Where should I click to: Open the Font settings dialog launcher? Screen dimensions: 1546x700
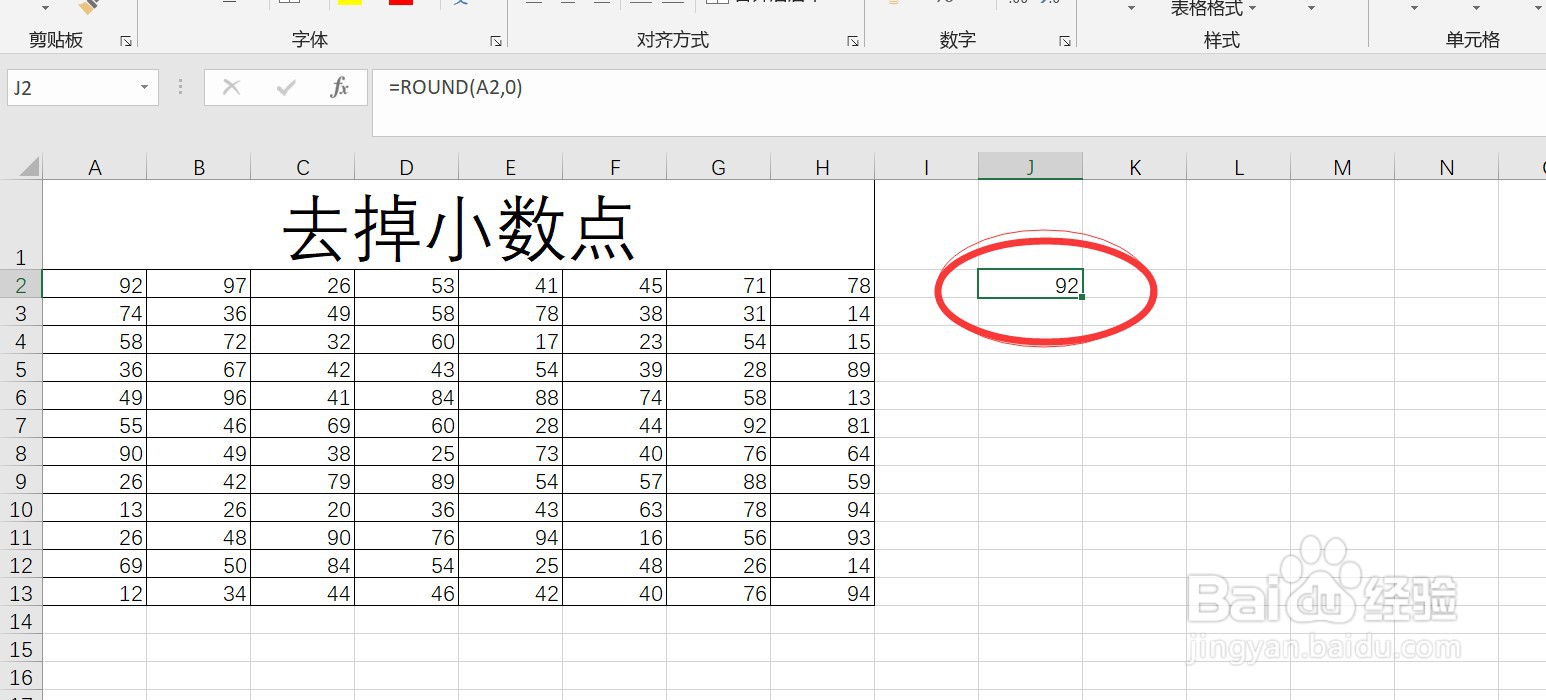[495, 40]
